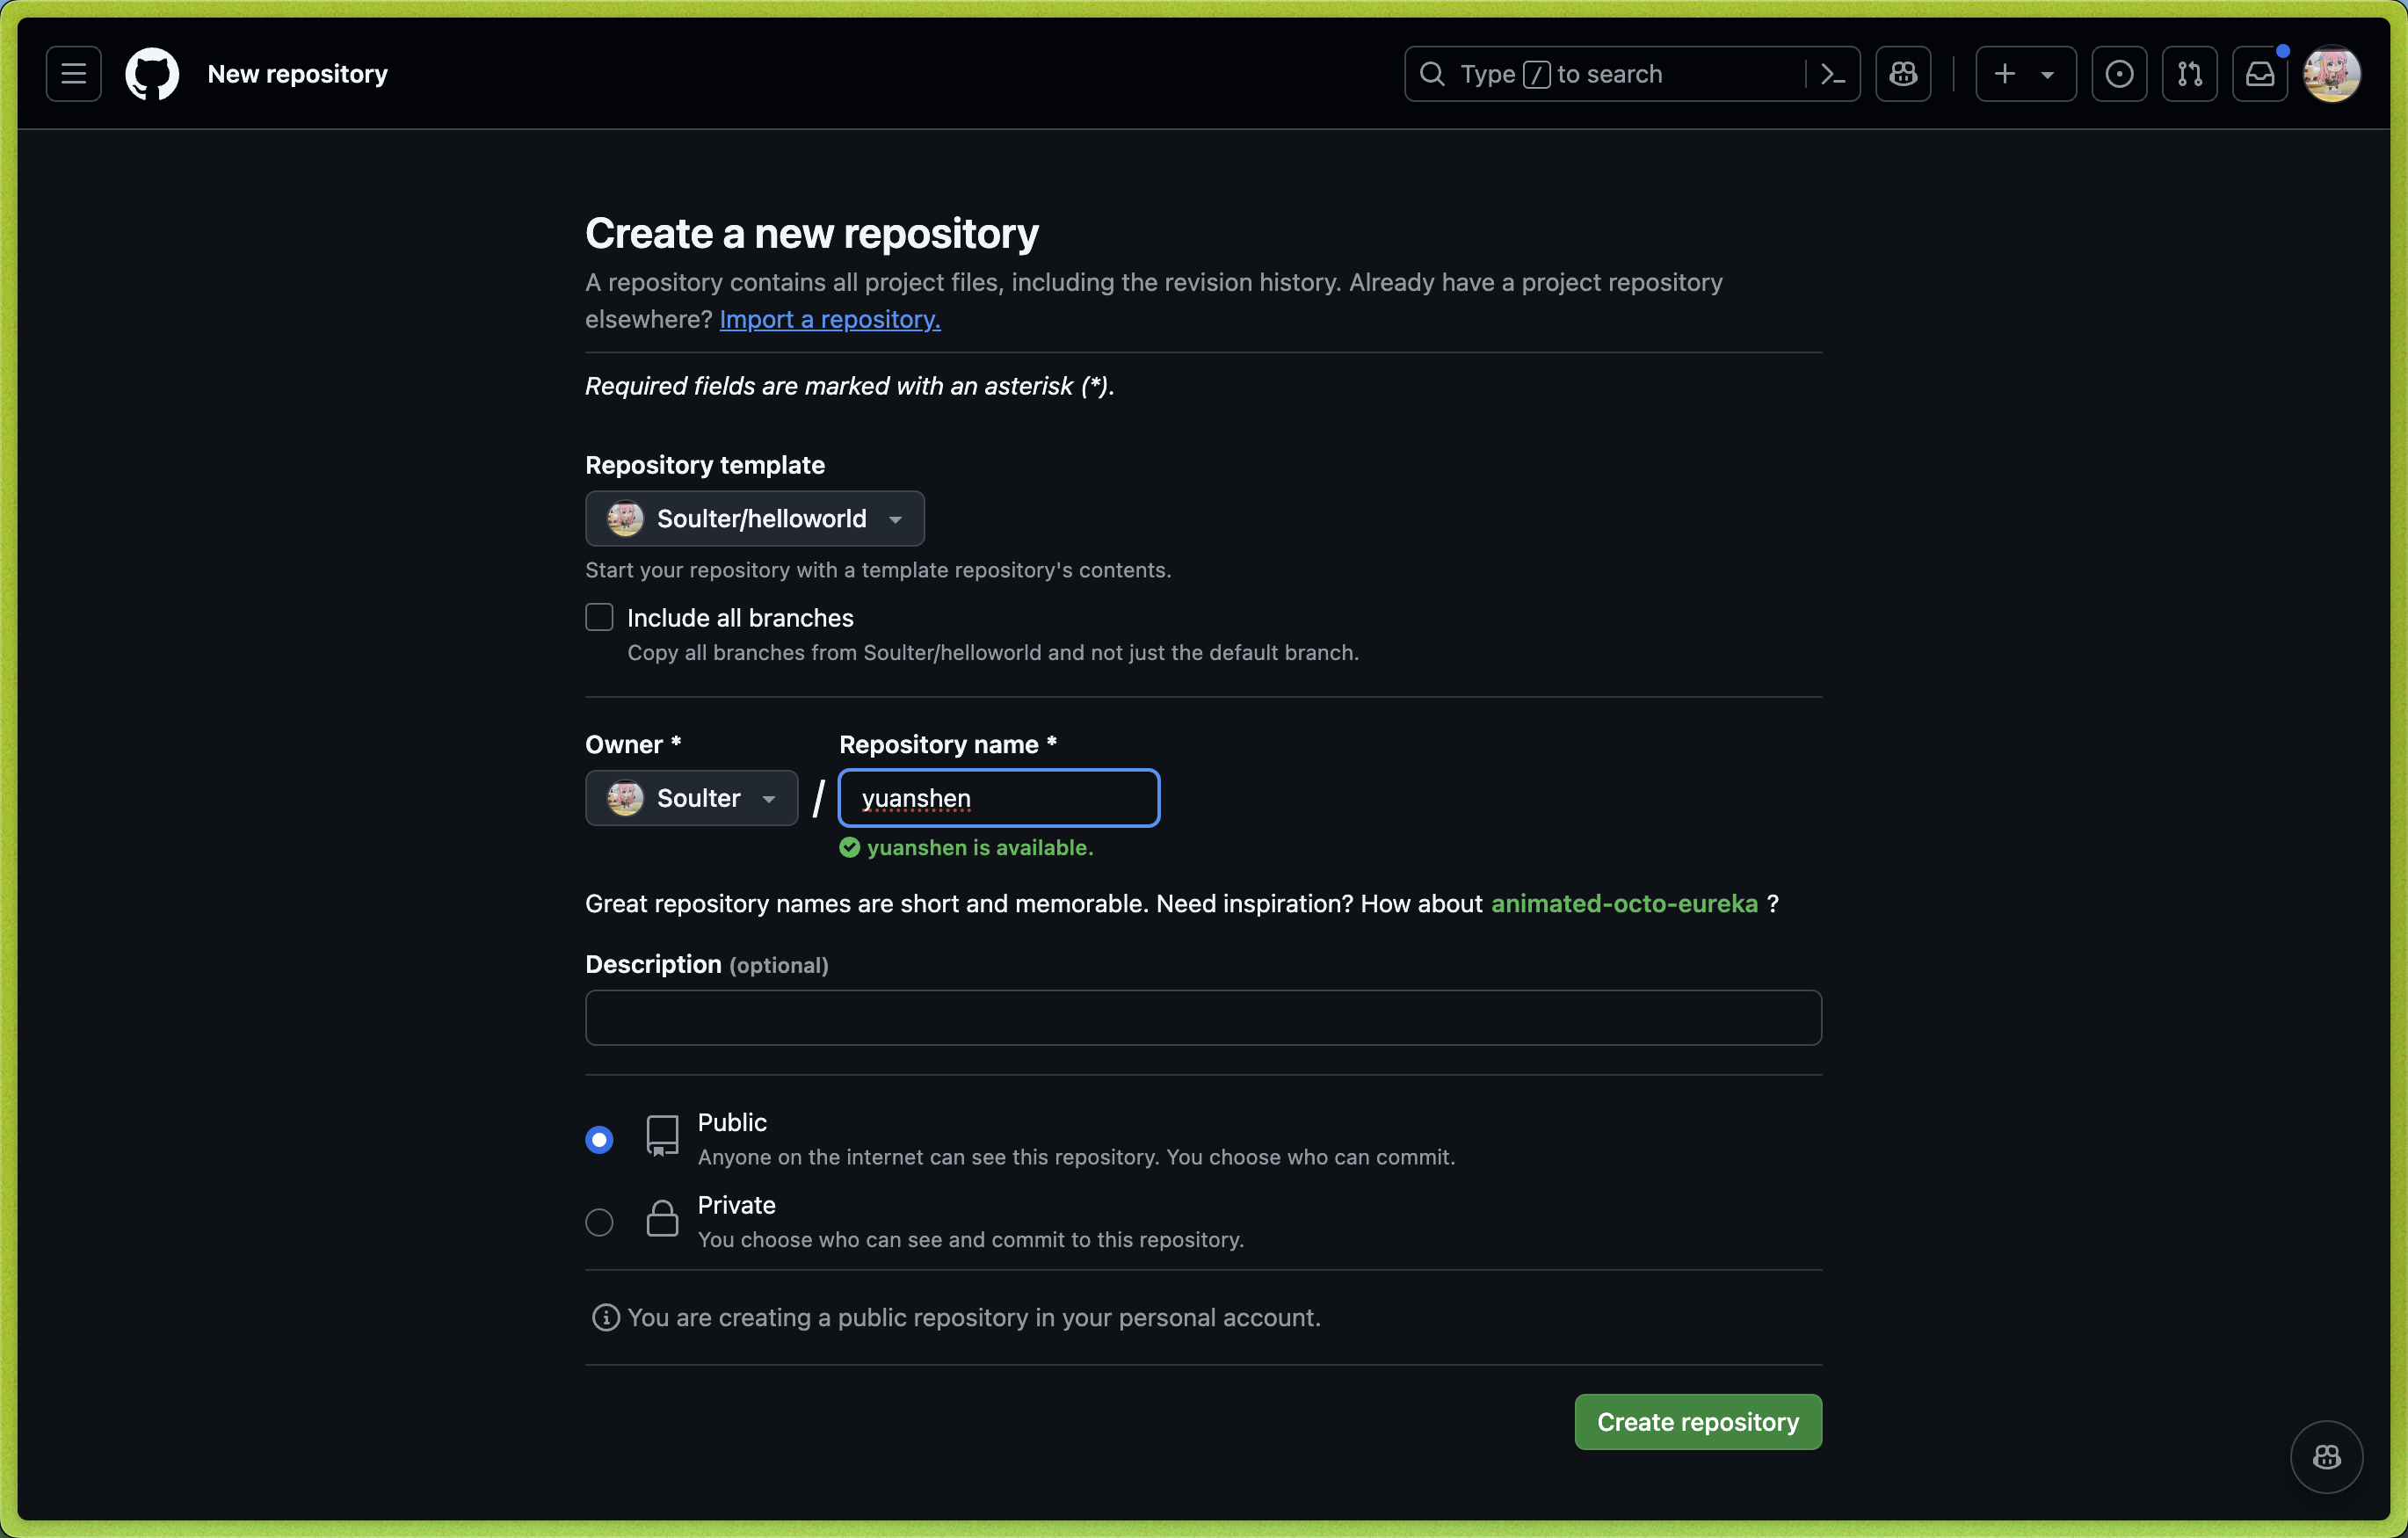The image size is (2408, 1538).
Task: Open your profile avatar menu
Action: [2331, 73]
